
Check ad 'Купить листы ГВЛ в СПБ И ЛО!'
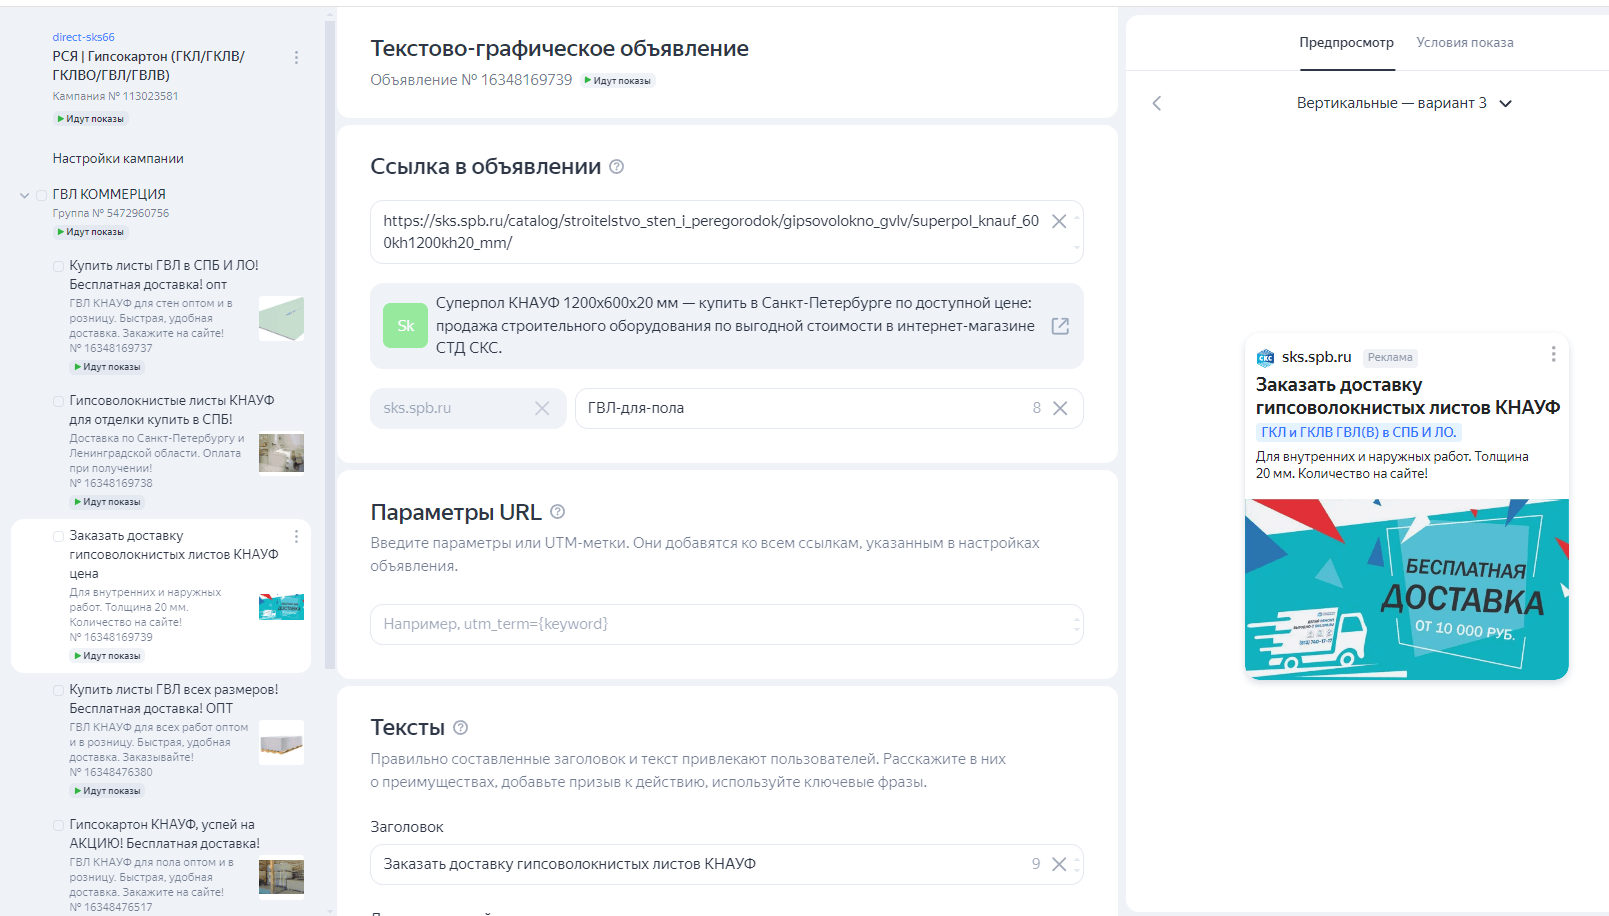59,267
